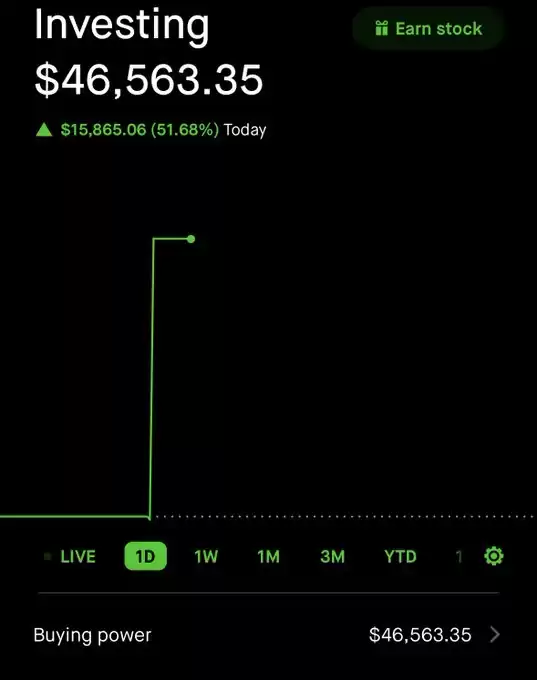Click the green up-triangle gain indicator
This screenshot has height=680, width=537.
click(44, 130)
